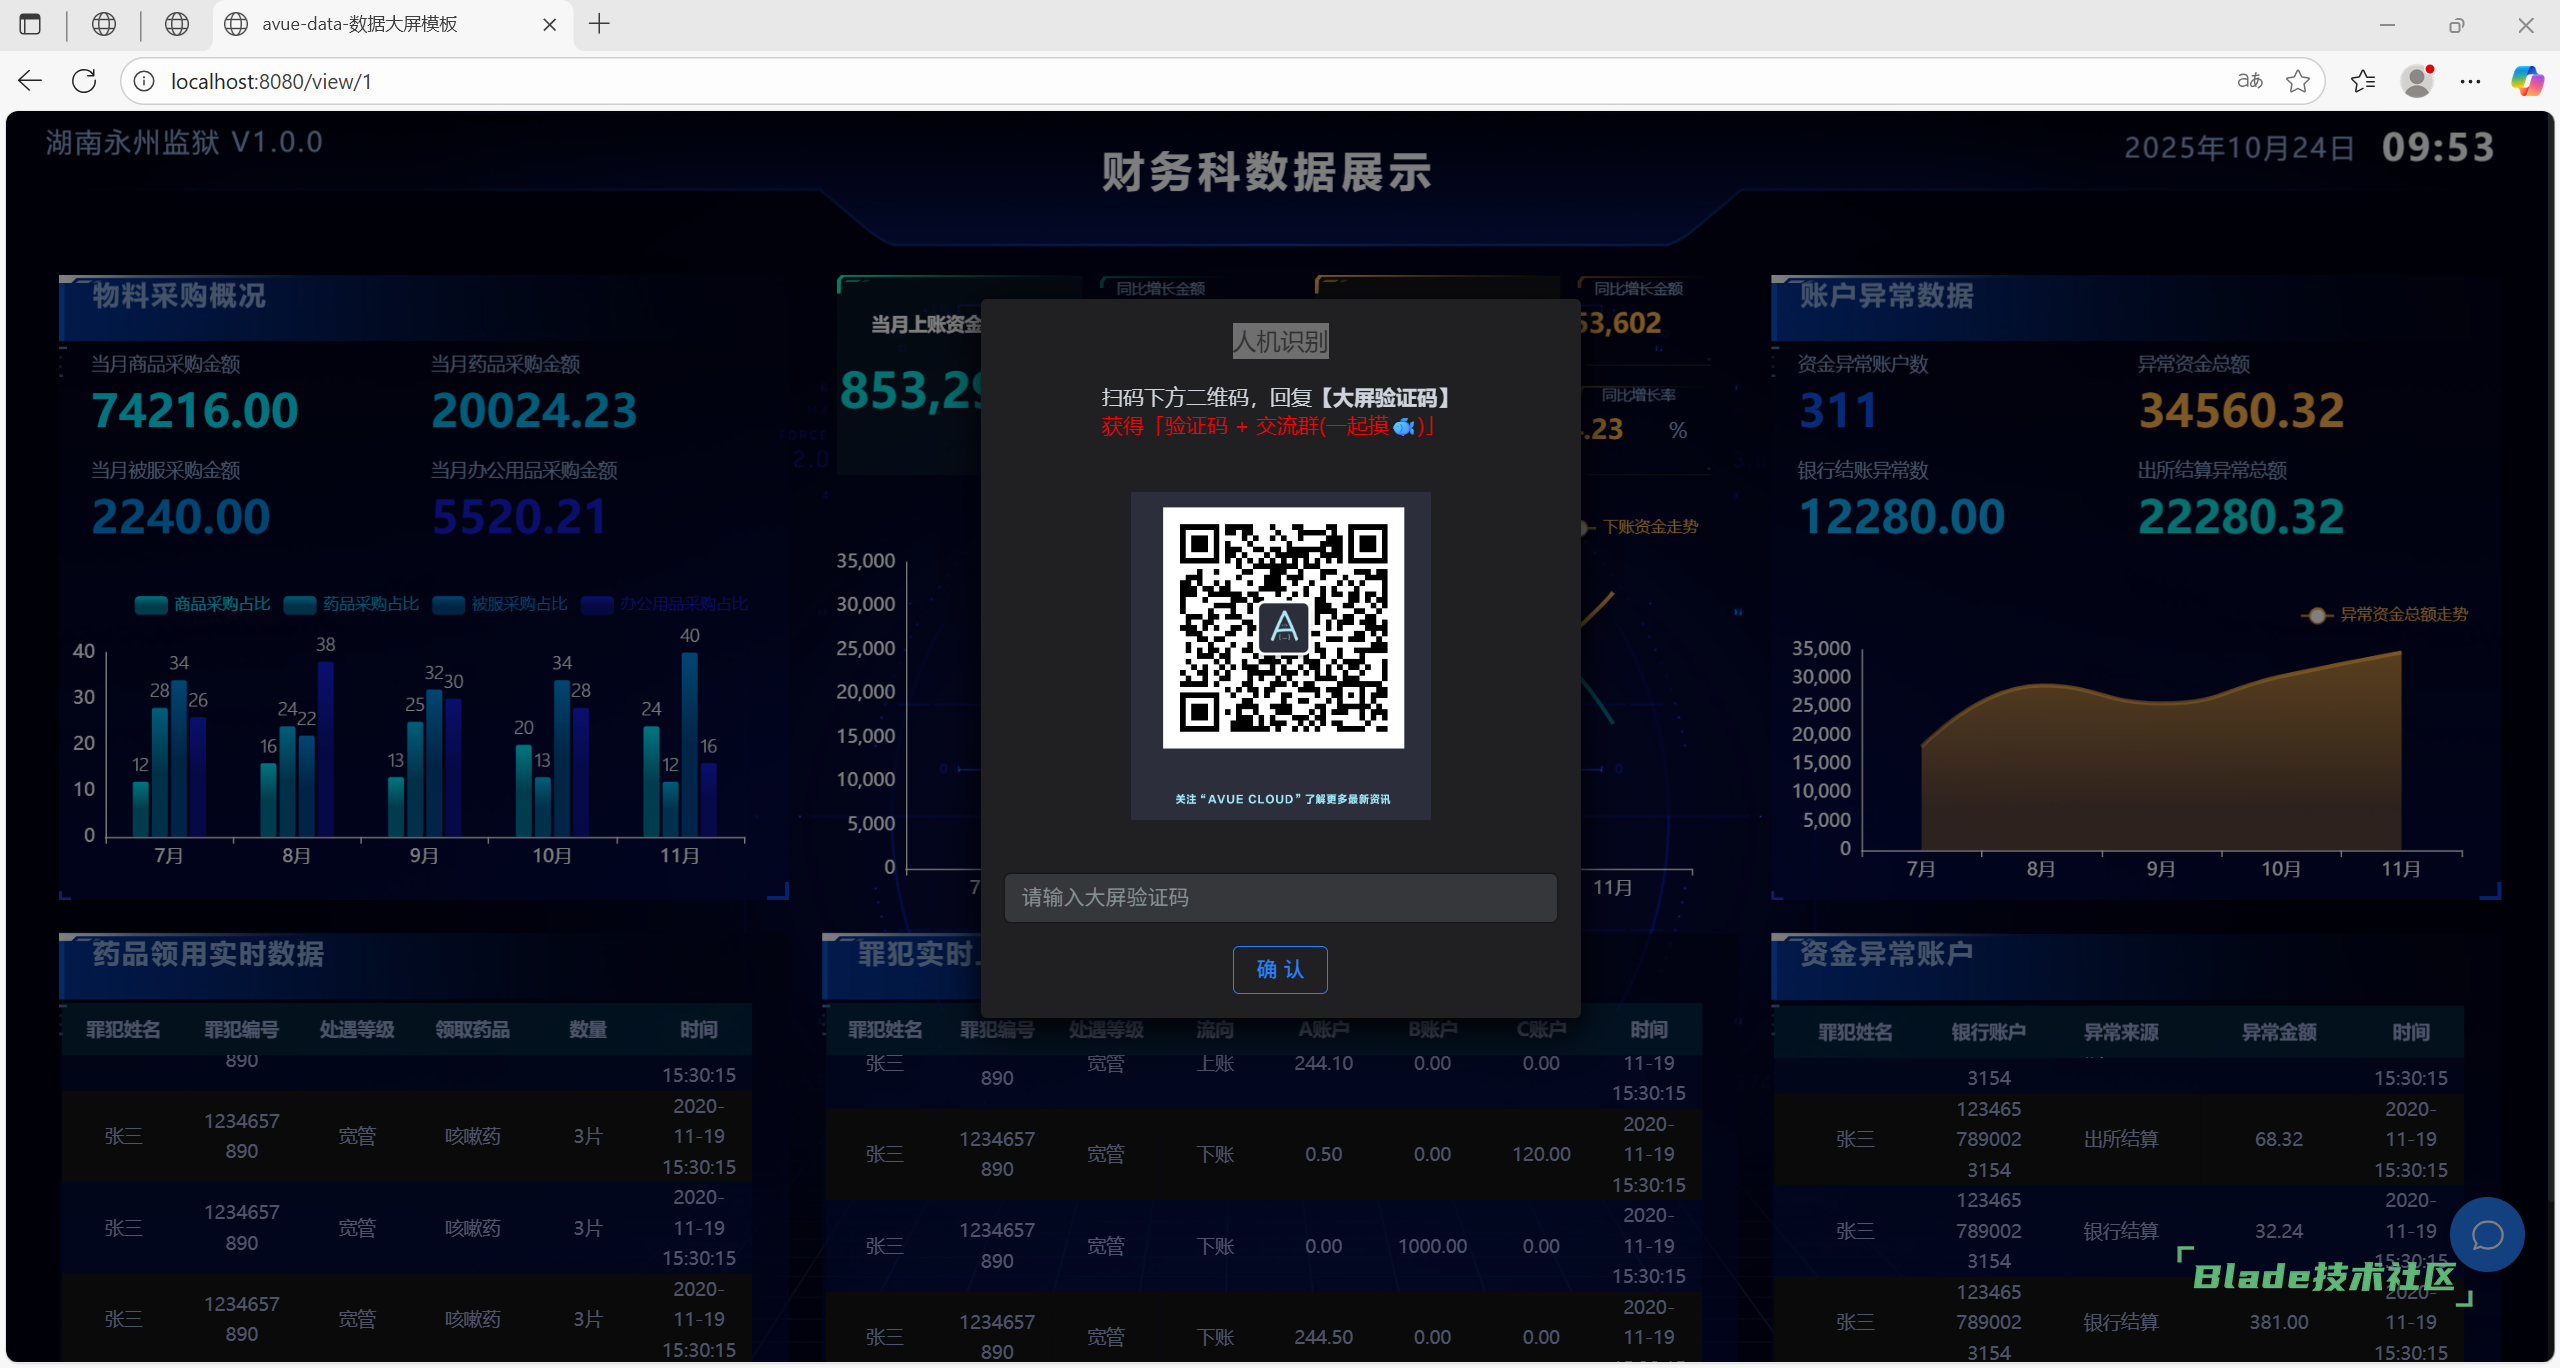Image resolution: width=2560 pixels, height=1368 pixels.
Task: Open tab actions menu icon
Action: [x=30, y=24]
